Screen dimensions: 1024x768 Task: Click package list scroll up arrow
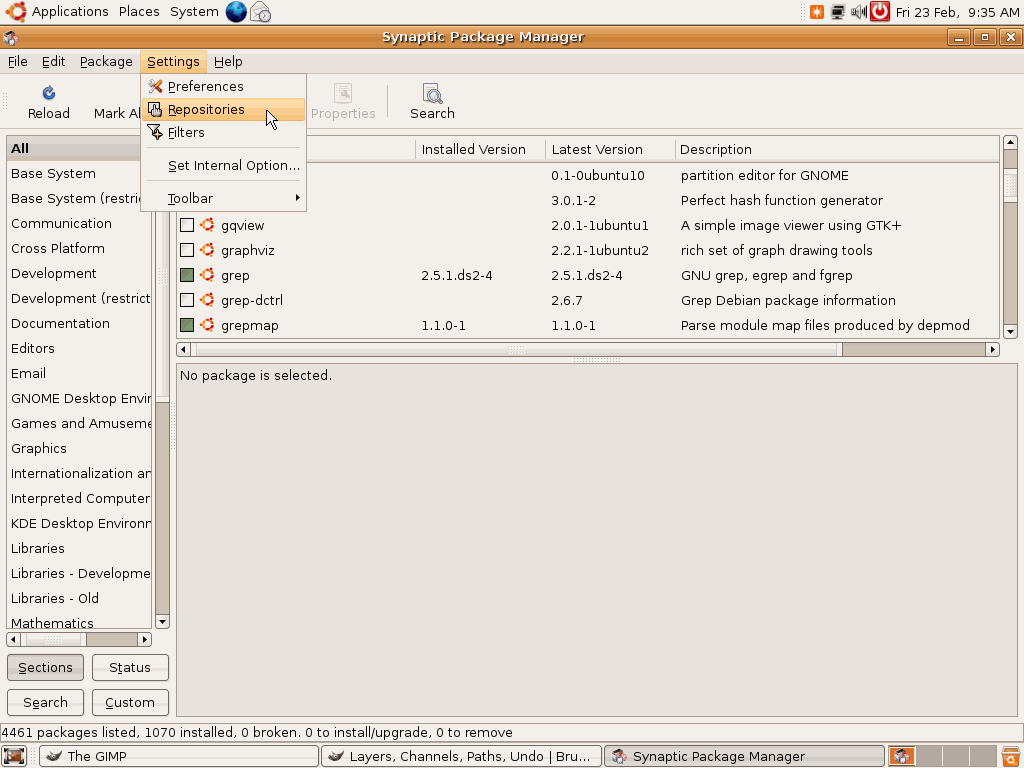(1010, 142)
